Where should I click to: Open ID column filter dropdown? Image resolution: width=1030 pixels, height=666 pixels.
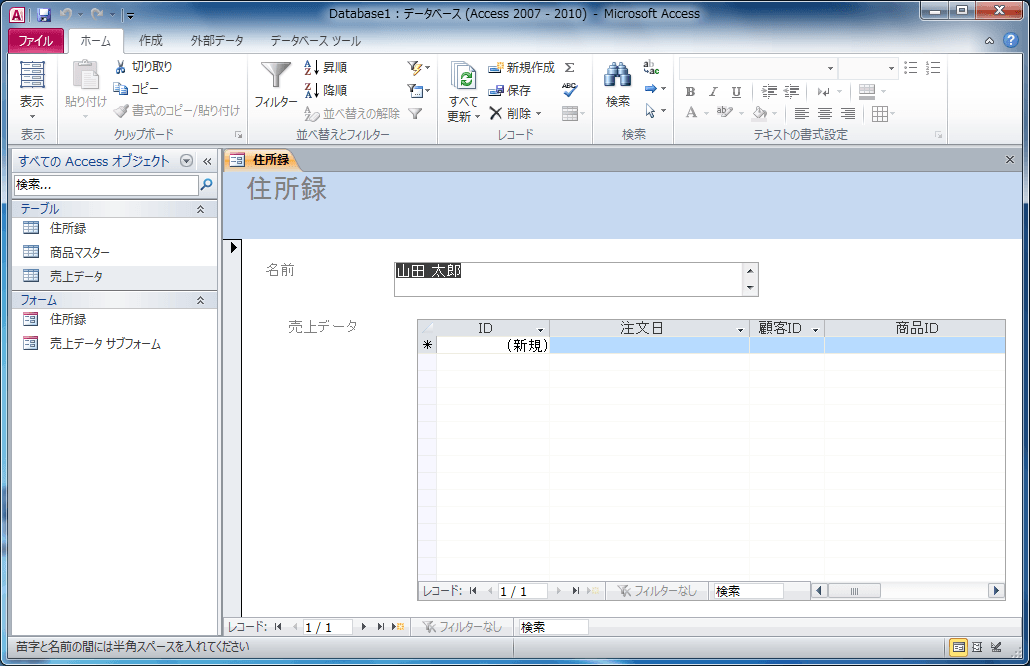tap(541, 329)
